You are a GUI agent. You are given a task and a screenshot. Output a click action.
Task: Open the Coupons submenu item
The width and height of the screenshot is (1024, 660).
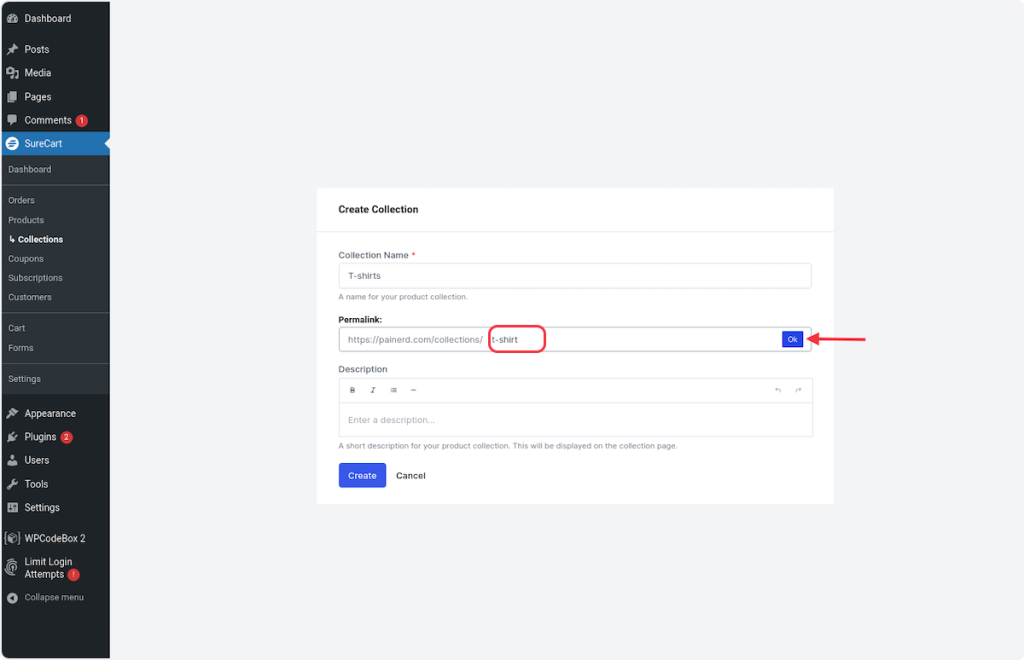pos(26,259)
